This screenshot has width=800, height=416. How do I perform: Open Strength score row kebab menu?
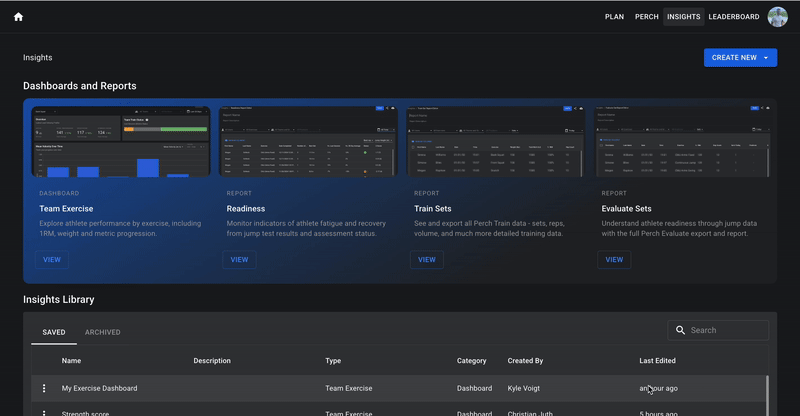tap(44, 413)
